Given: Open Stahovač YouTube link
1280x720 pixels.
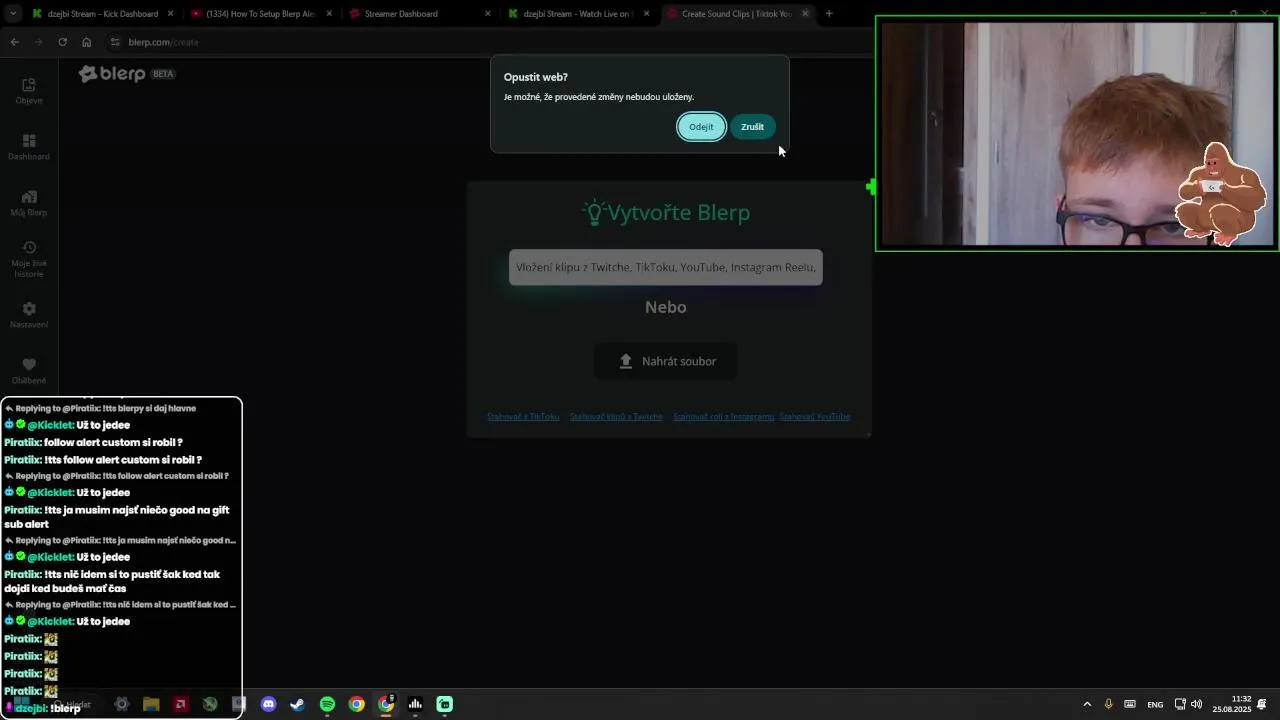Looking at the screenshot, I should tap(815, 416).
